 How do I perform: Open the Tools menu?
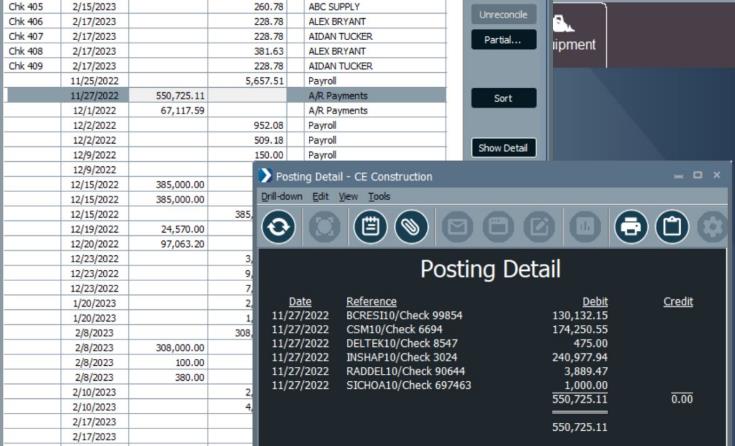[379, 197]
